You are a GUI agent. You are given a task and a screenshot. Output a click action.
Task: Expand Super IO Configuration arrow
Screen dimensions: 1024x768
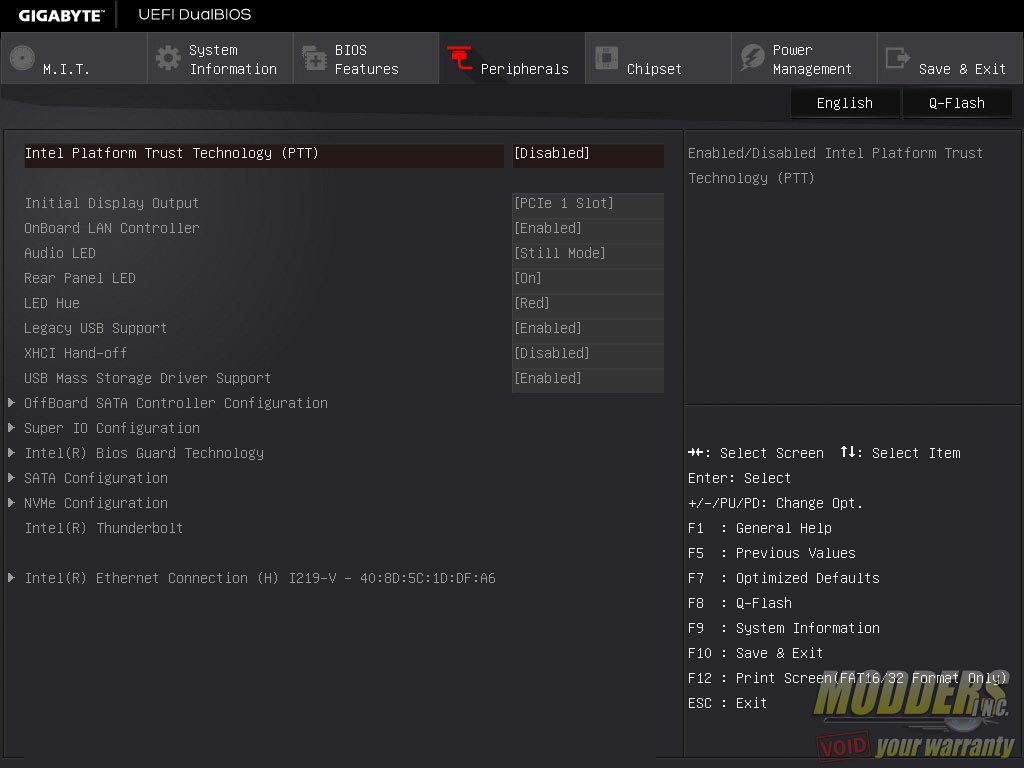(x=11, y=428)
